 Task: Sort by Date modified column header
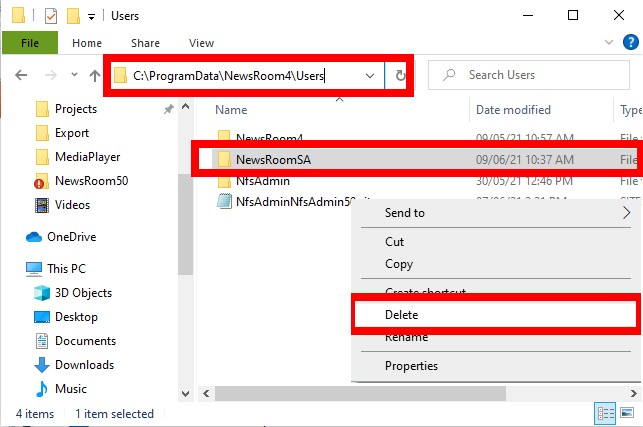(513, 110)
